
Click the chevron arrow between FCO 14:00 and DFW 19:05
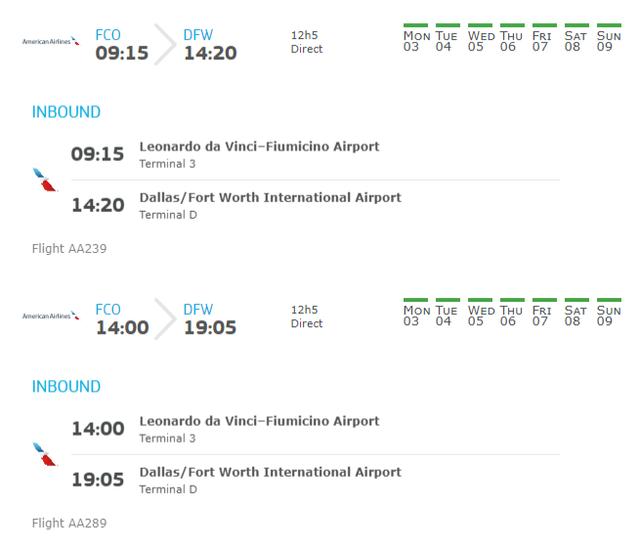coord(165,319)
